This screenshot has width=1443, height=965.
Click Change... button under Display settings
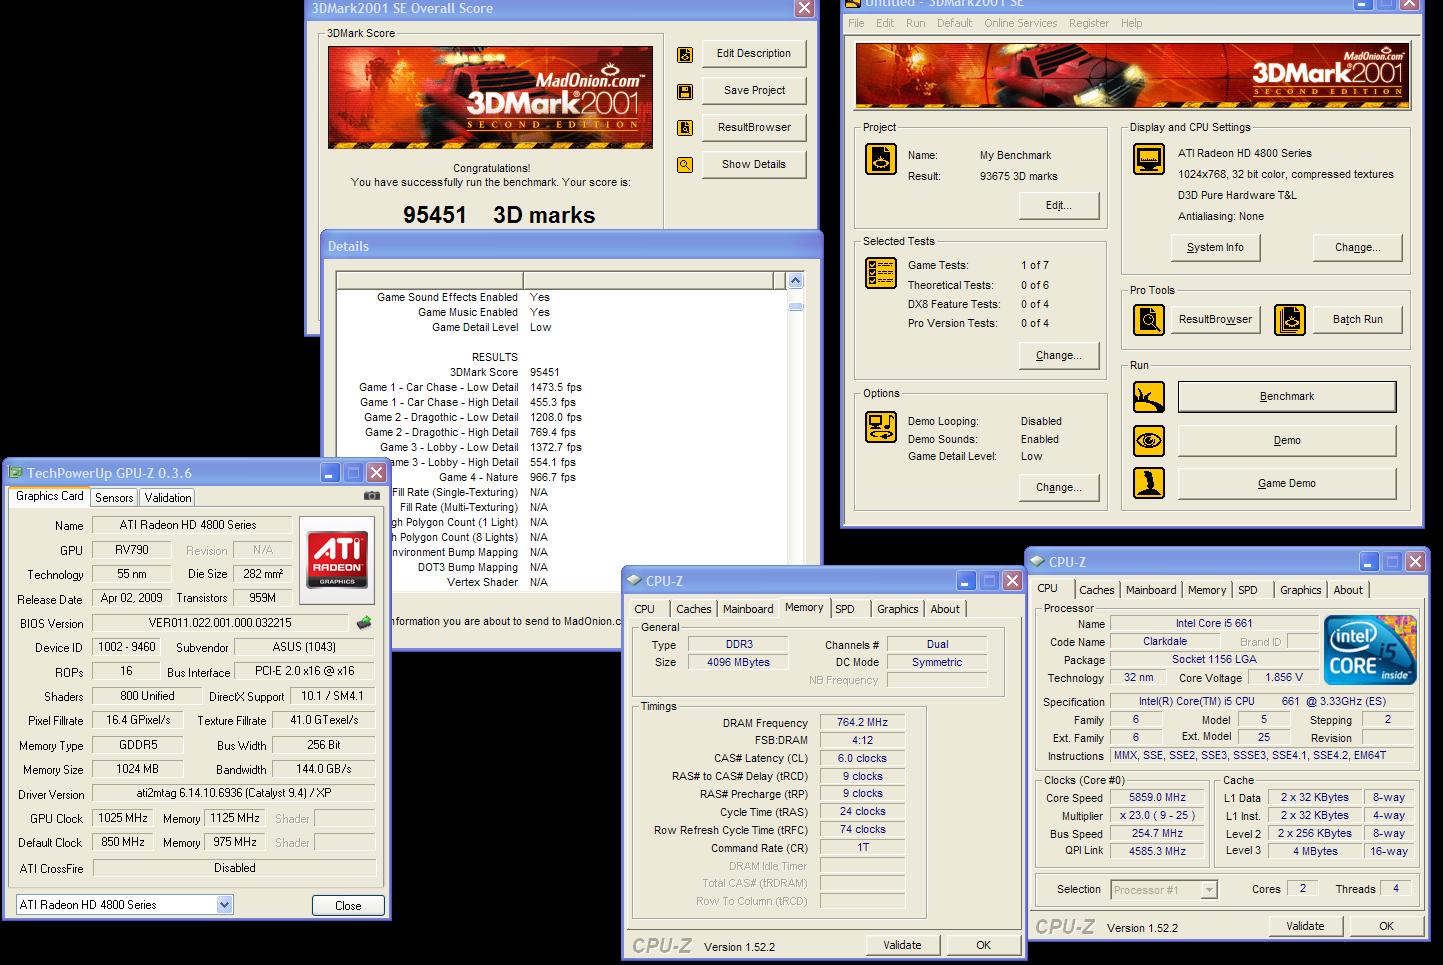point(1357,248)
